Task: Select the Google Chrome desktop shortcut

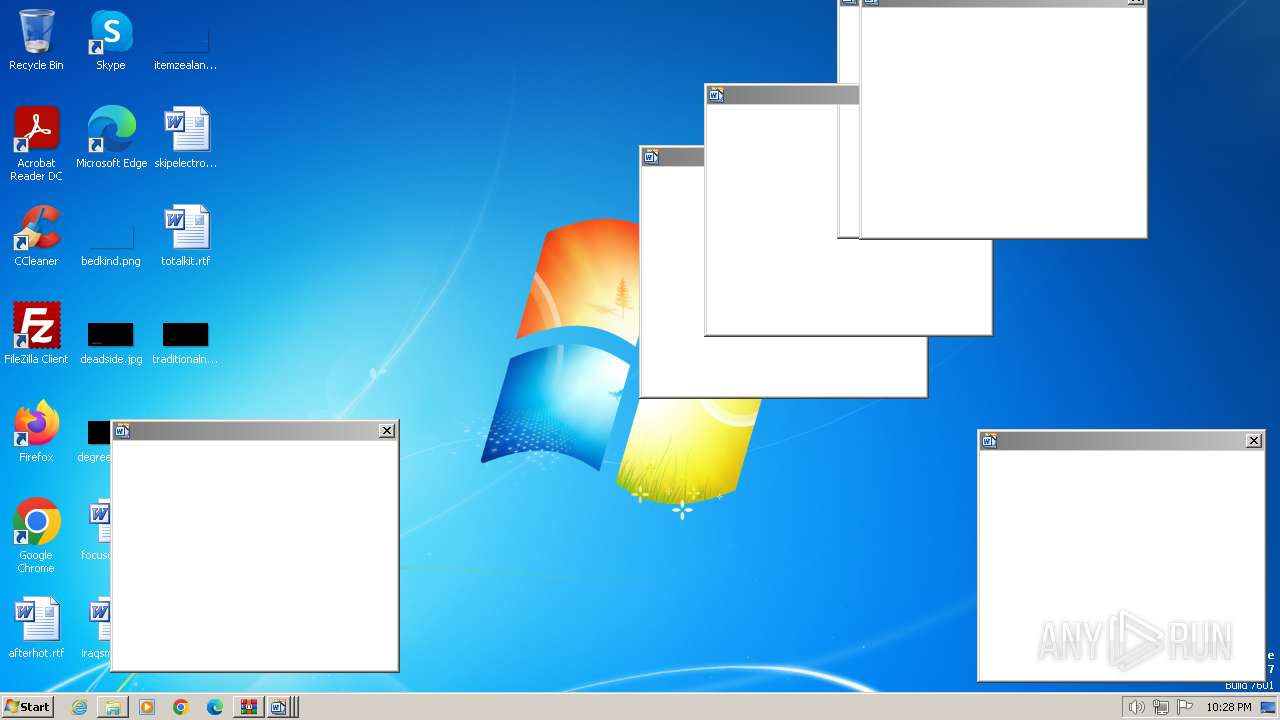Action: click(x=36, y=536)
